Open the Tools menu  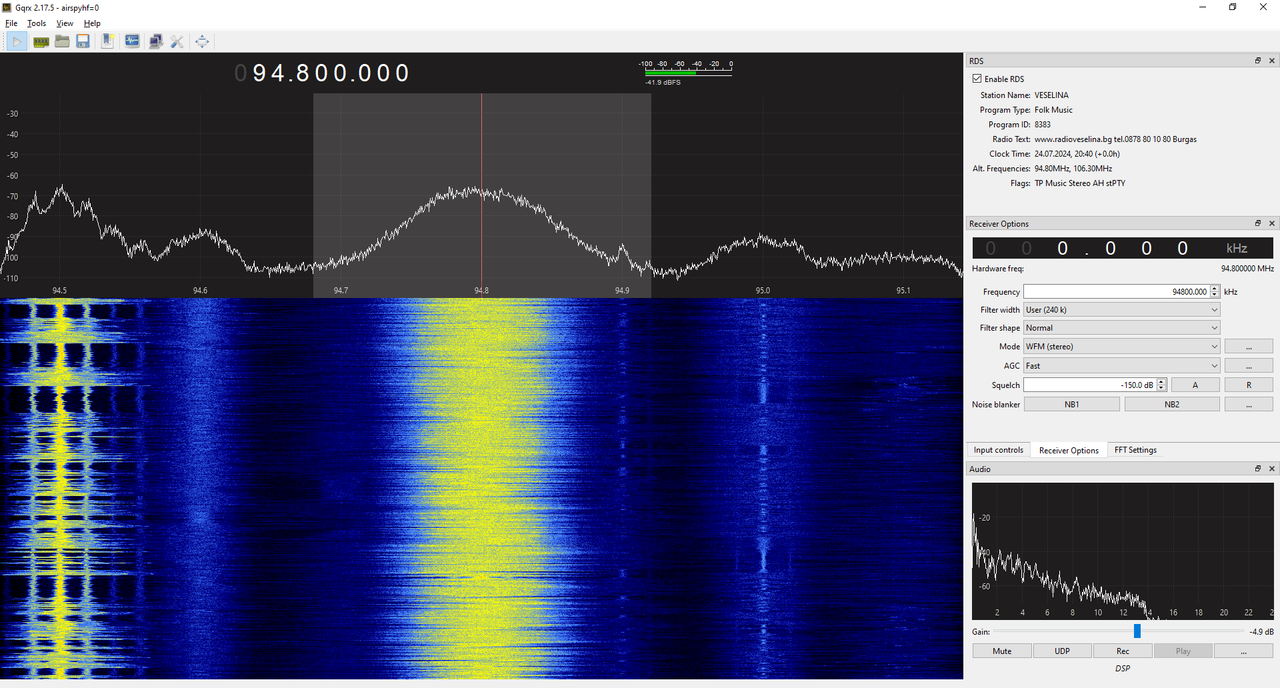pos(36,23)
